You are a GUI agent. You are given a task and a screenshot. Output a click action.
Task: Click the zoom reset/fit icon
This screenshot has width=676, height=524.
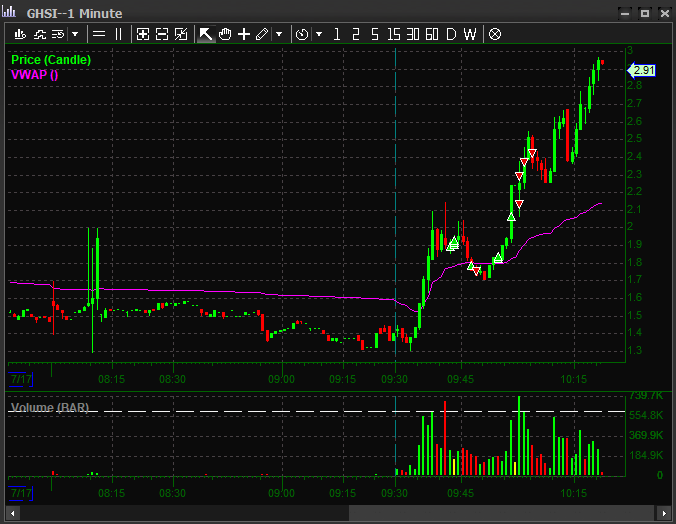coord(181,34)
